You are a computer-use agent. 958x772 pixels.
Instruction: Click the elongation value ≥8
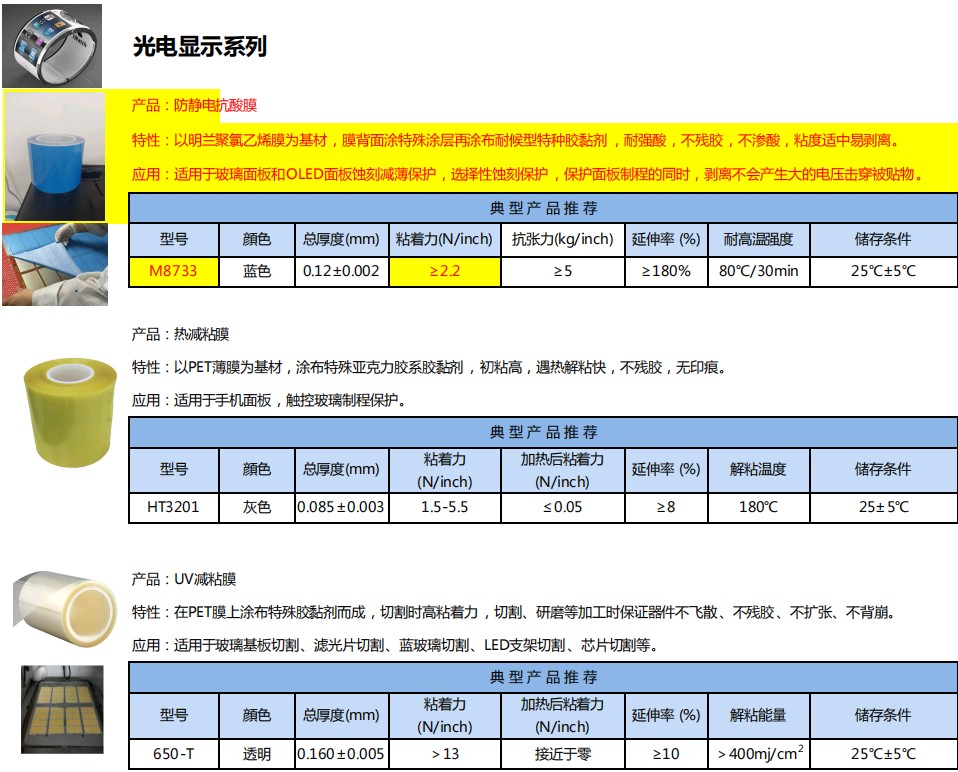click(x=666, y=507)
